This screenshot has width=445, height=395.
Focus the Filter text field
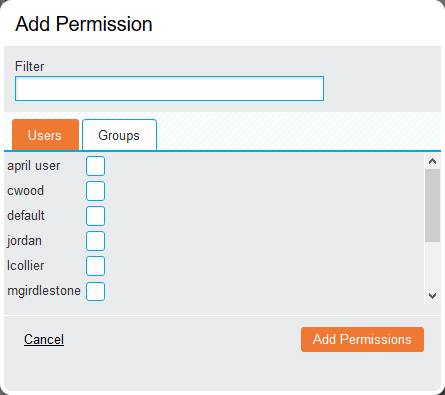pyautogui.click(x=169, y=89)
